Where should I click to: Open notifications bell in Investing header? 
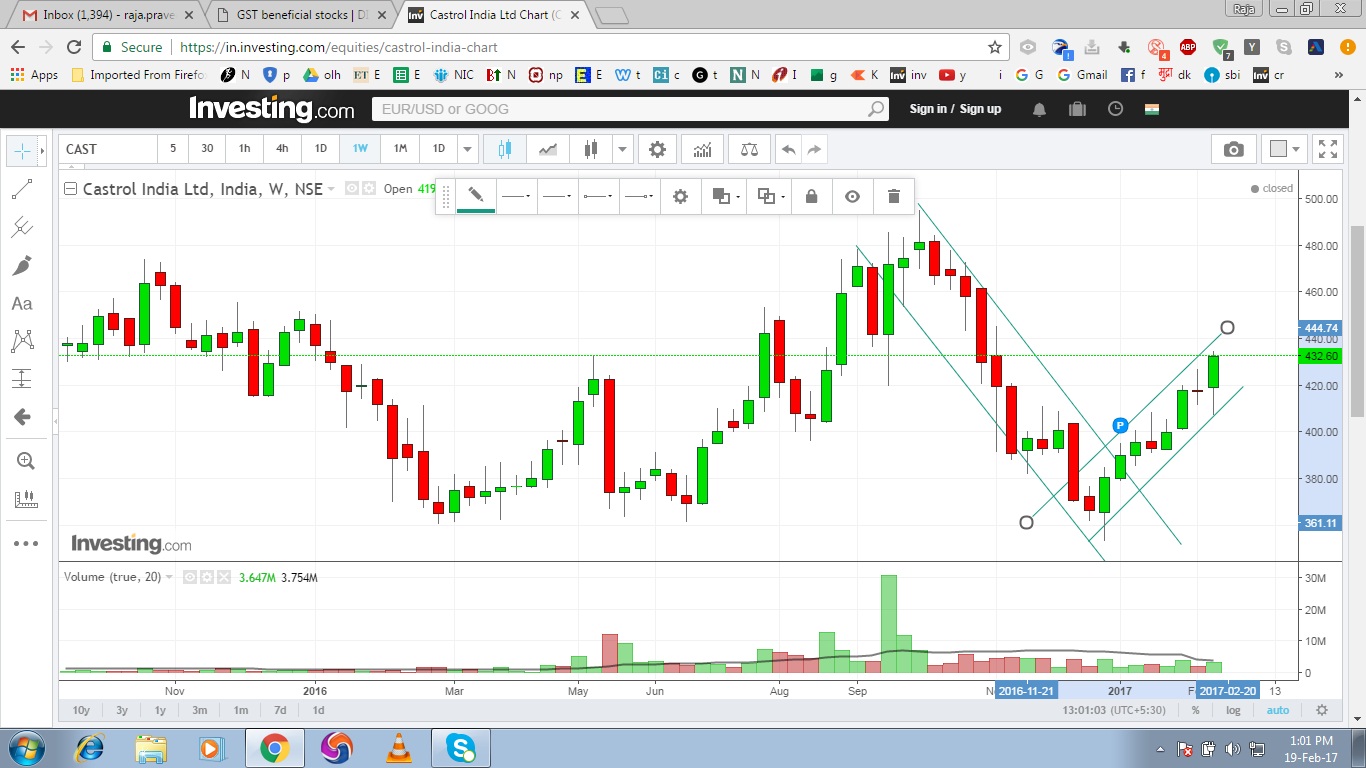[x=1040, y=109]
